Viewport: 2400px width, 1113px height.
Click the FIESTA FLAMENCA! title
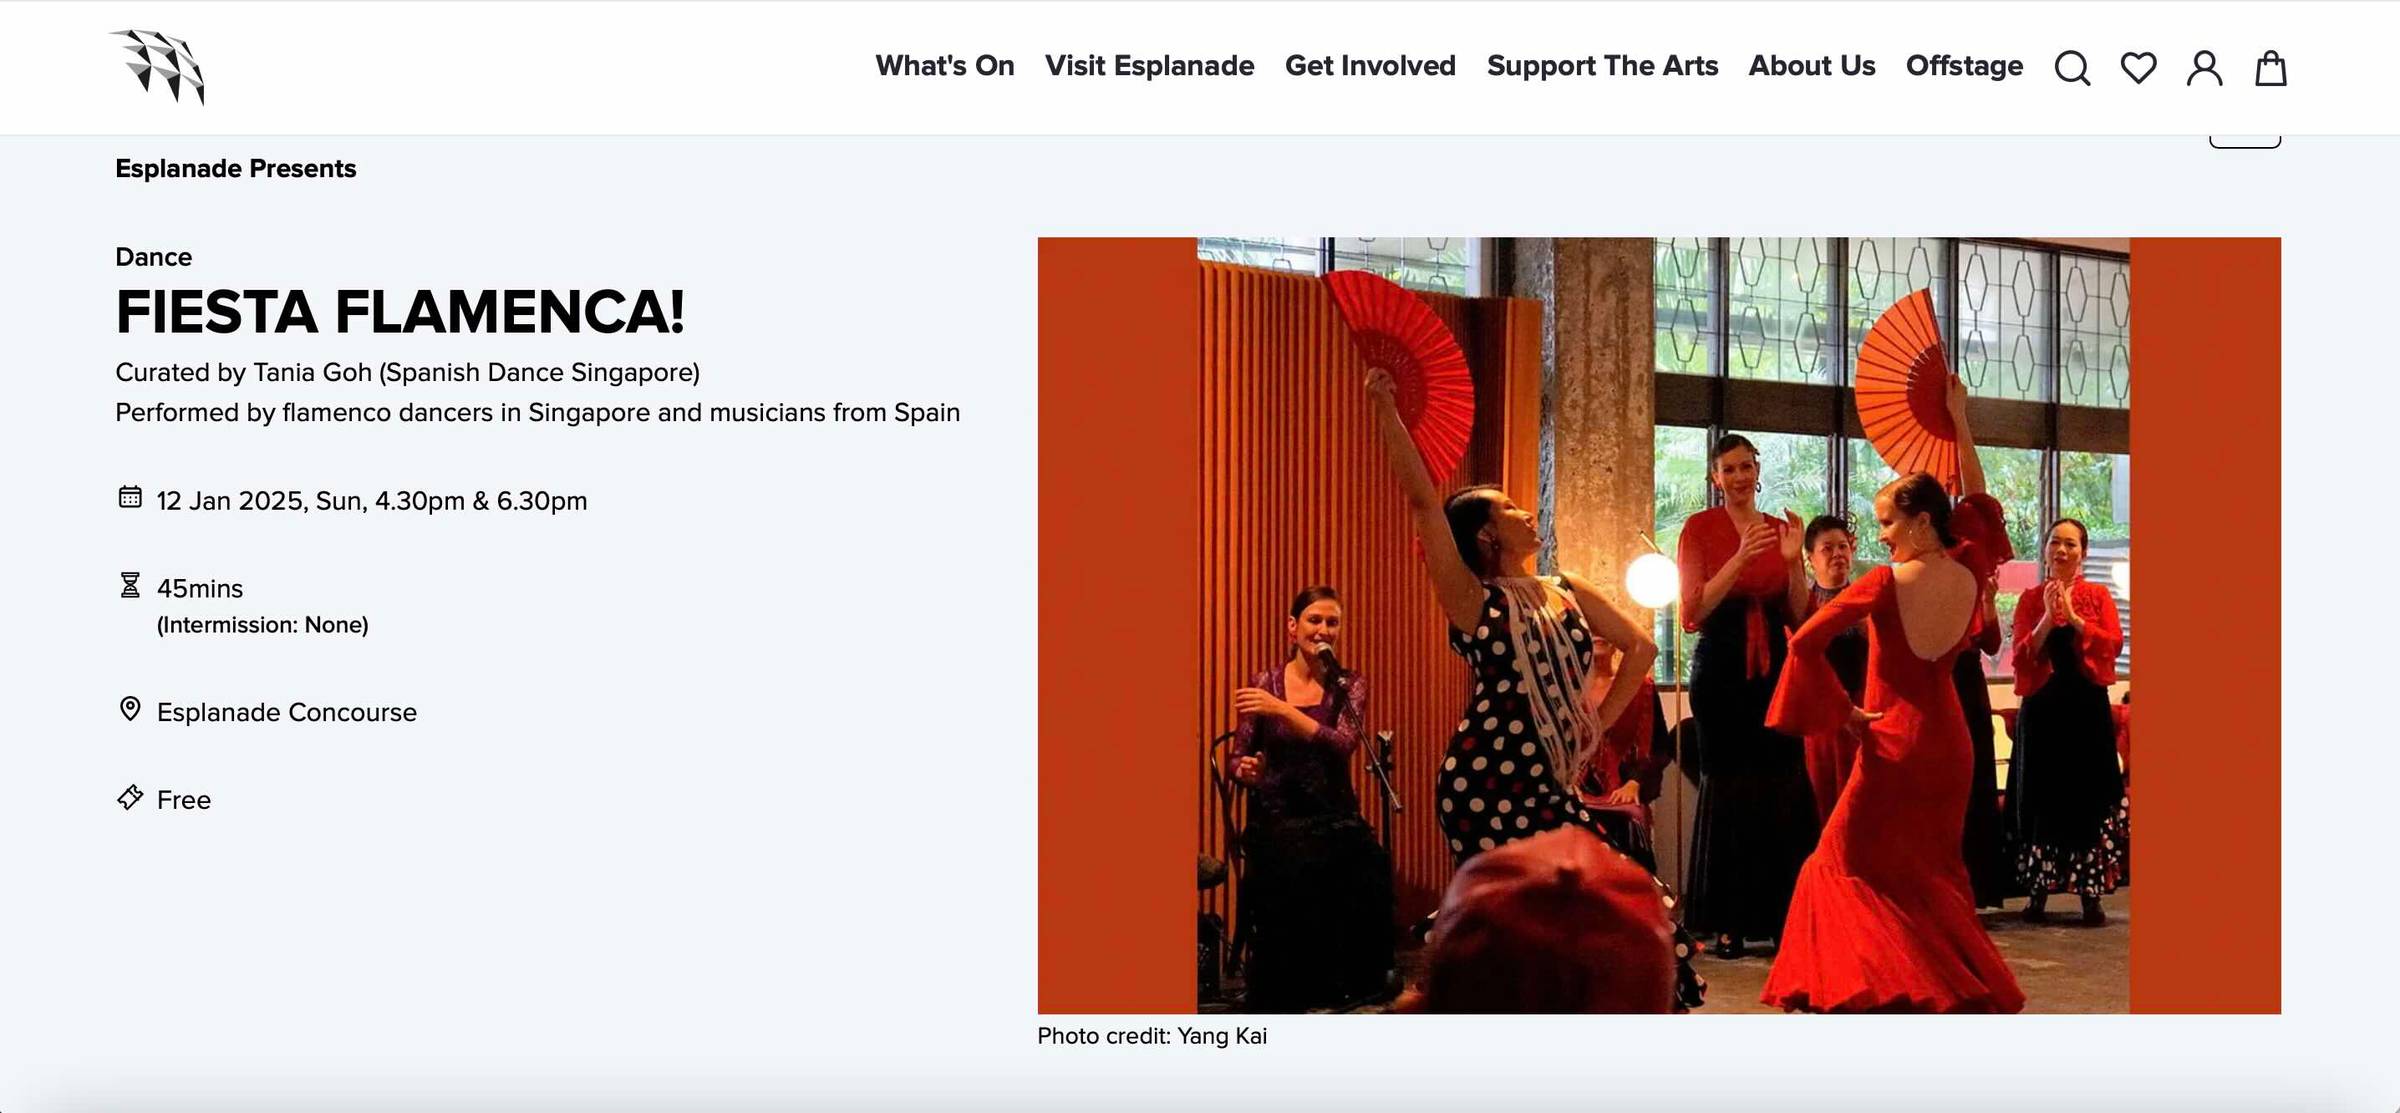(400, 311)
